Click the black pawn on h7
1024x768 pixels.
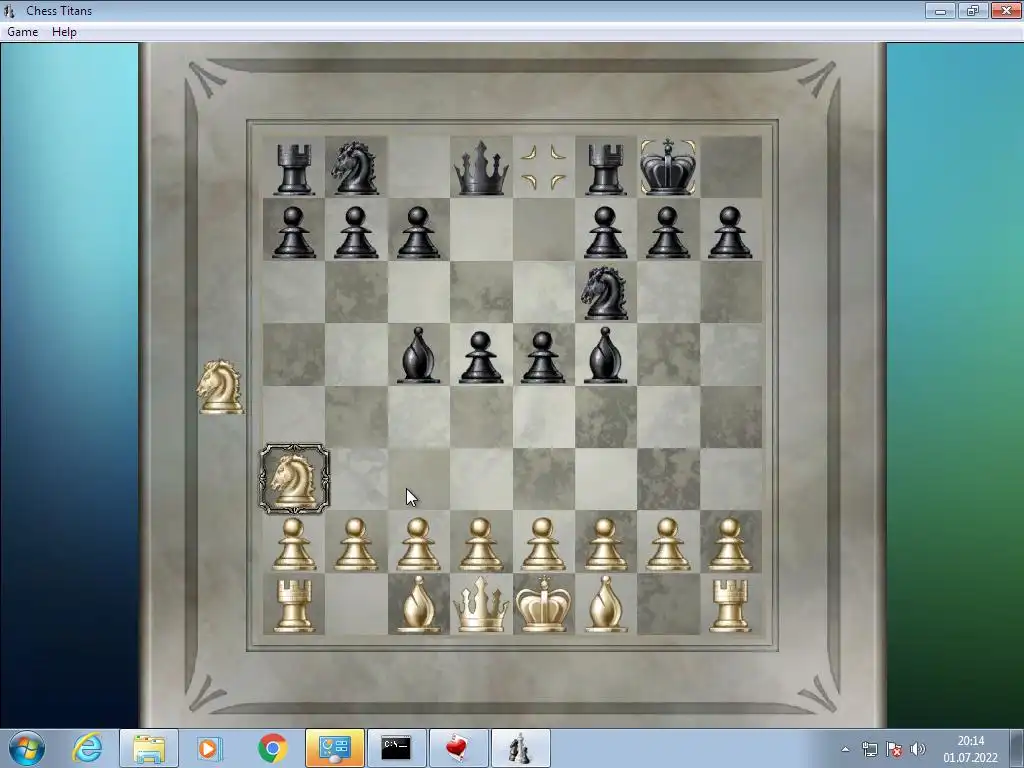pyautogui.click(x=730, y=232)
